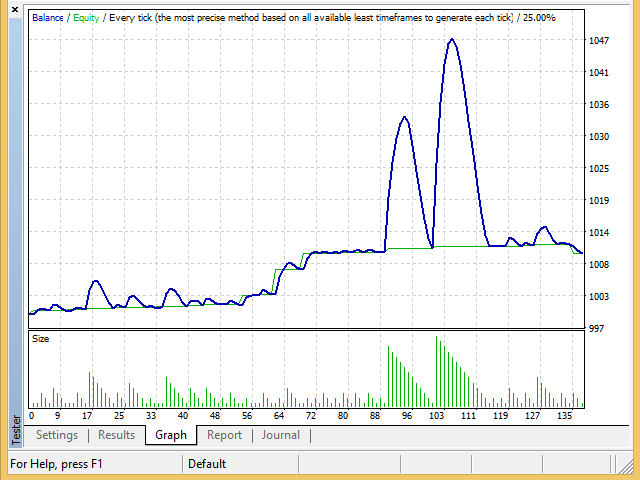Open the Settings tab
640x480 pixels.
(x=57, y=435)
